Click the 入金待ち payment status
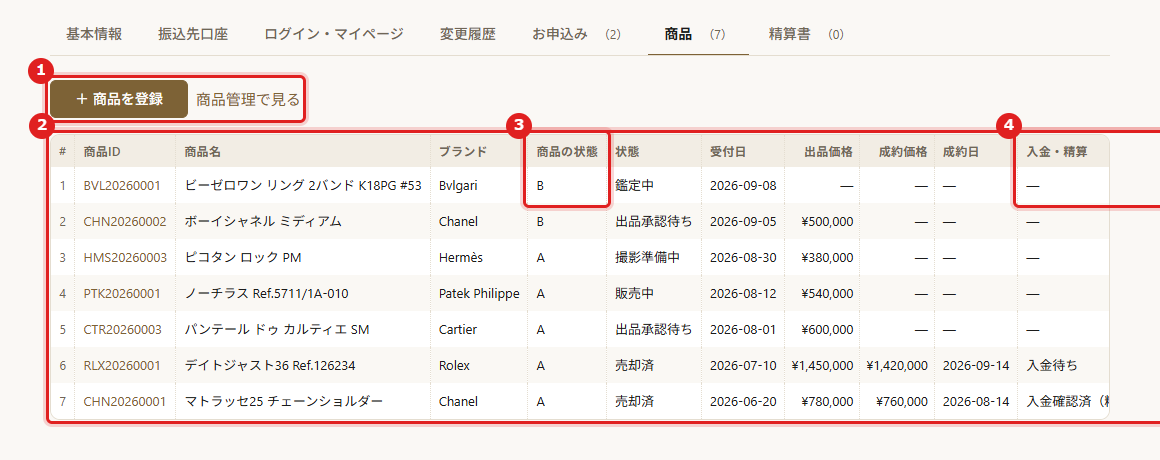Image resolution: width=1160 pixels, height=460 pixels. point(1052,365)
